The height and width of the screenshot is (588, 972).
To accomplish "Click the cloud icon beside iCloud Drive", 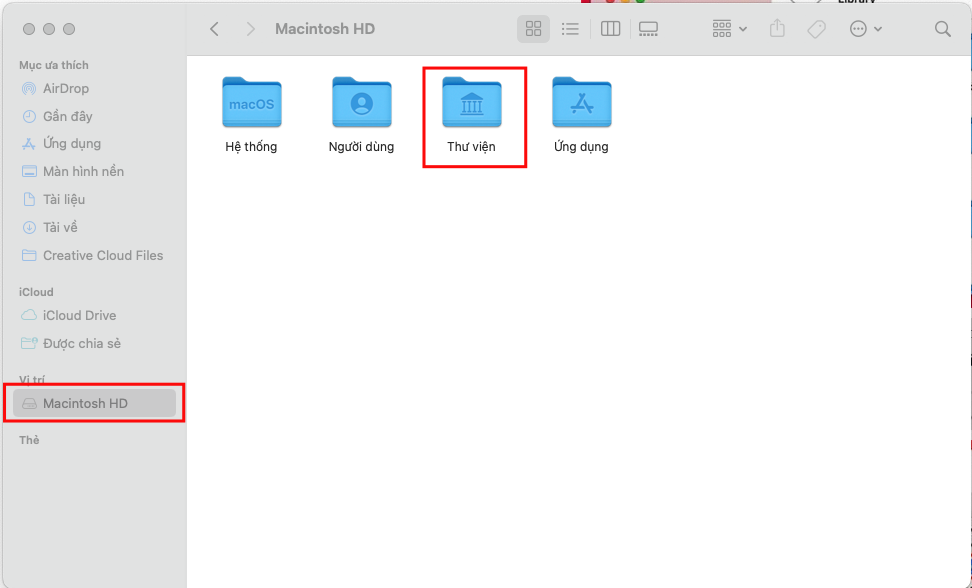I will pos(29,315).
